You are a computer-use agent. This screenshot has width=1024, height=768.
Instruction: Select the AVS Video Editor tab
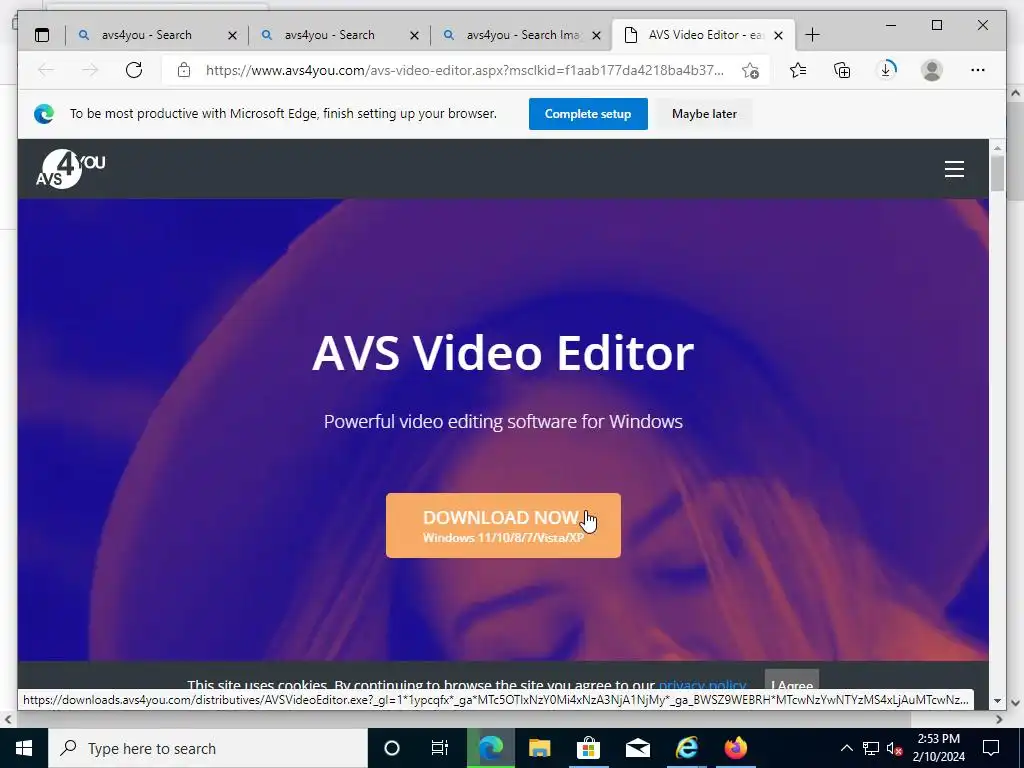(x=703, y=35)
